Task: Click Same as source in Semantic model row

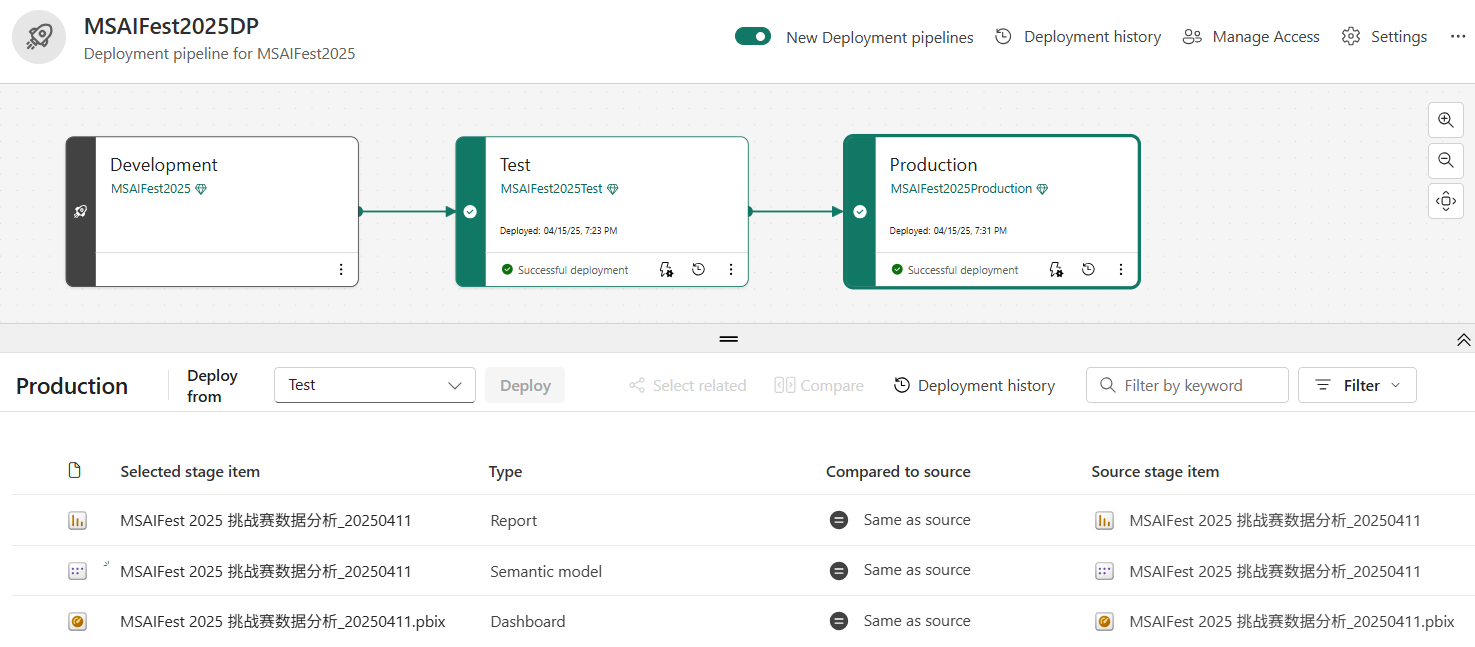Action: 917,570
